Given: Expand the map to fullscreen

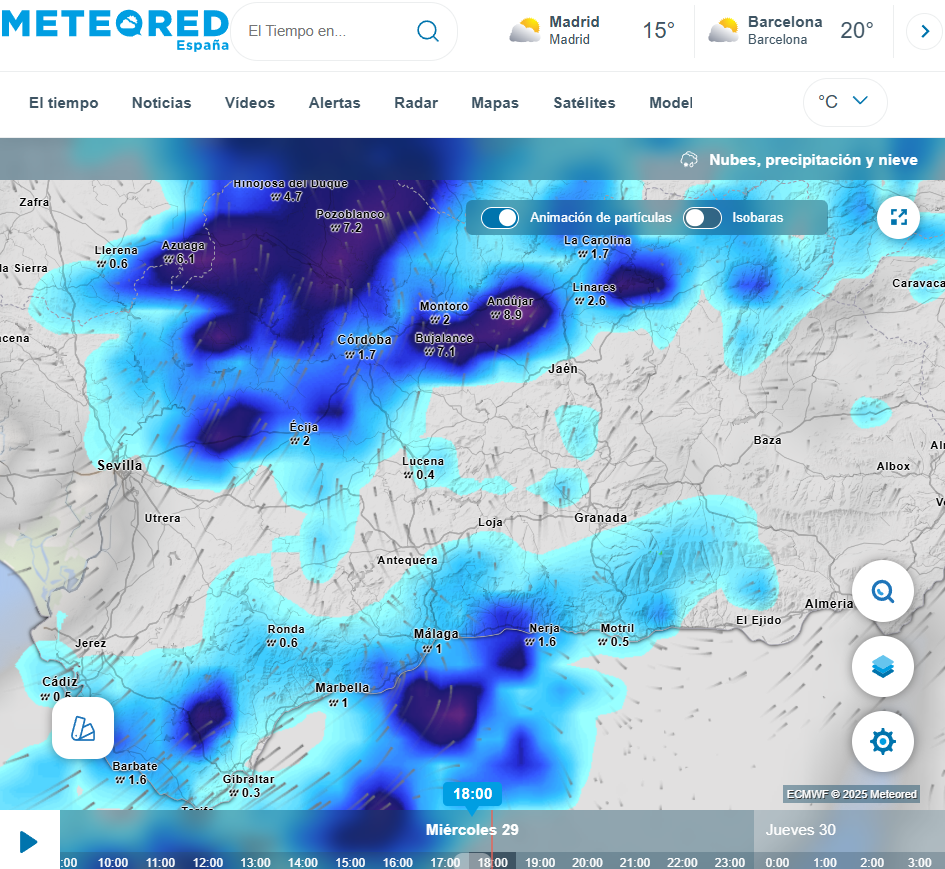Looking at the screenshot, I should pos(898,217).
